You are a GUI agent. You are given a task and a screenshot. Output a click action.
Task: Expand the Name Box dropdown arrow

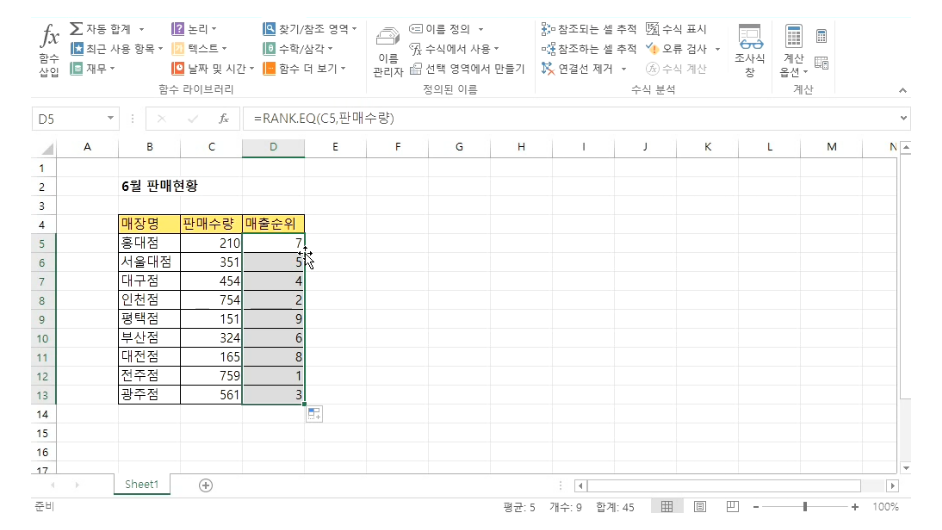point(110,118)
